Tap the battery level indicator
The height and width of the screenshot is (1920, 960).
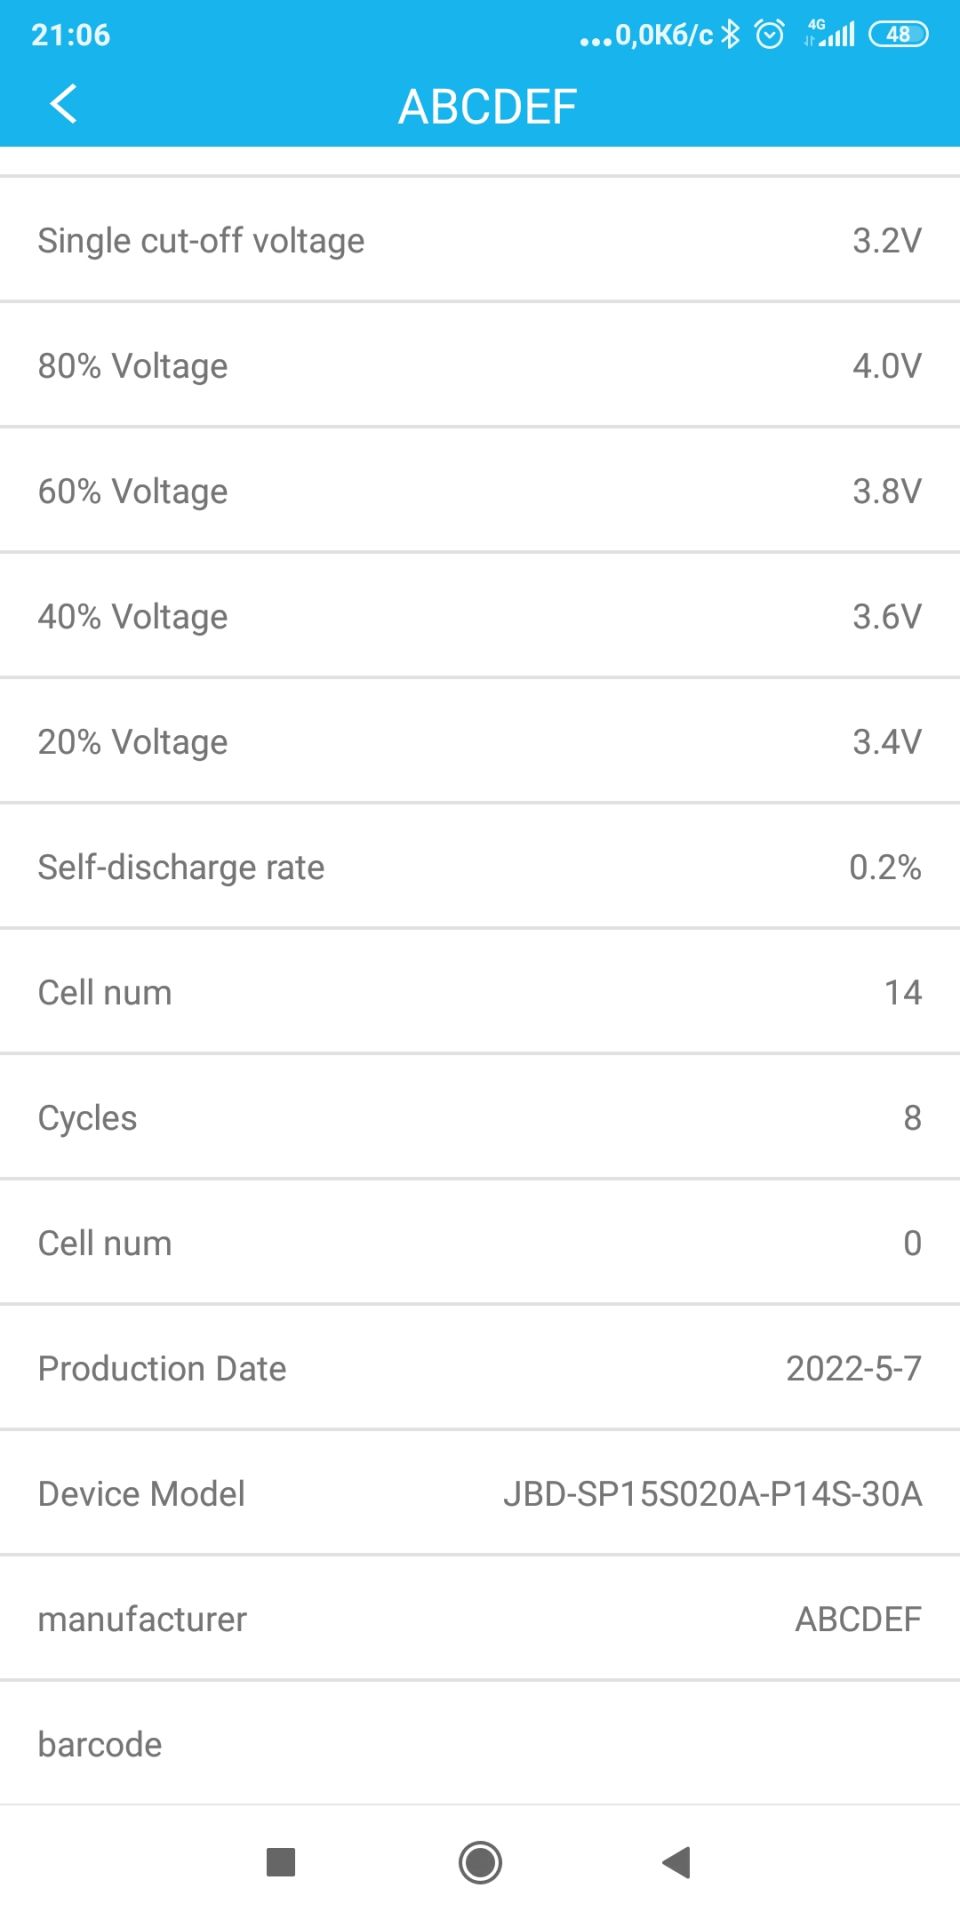coord(898,35)
